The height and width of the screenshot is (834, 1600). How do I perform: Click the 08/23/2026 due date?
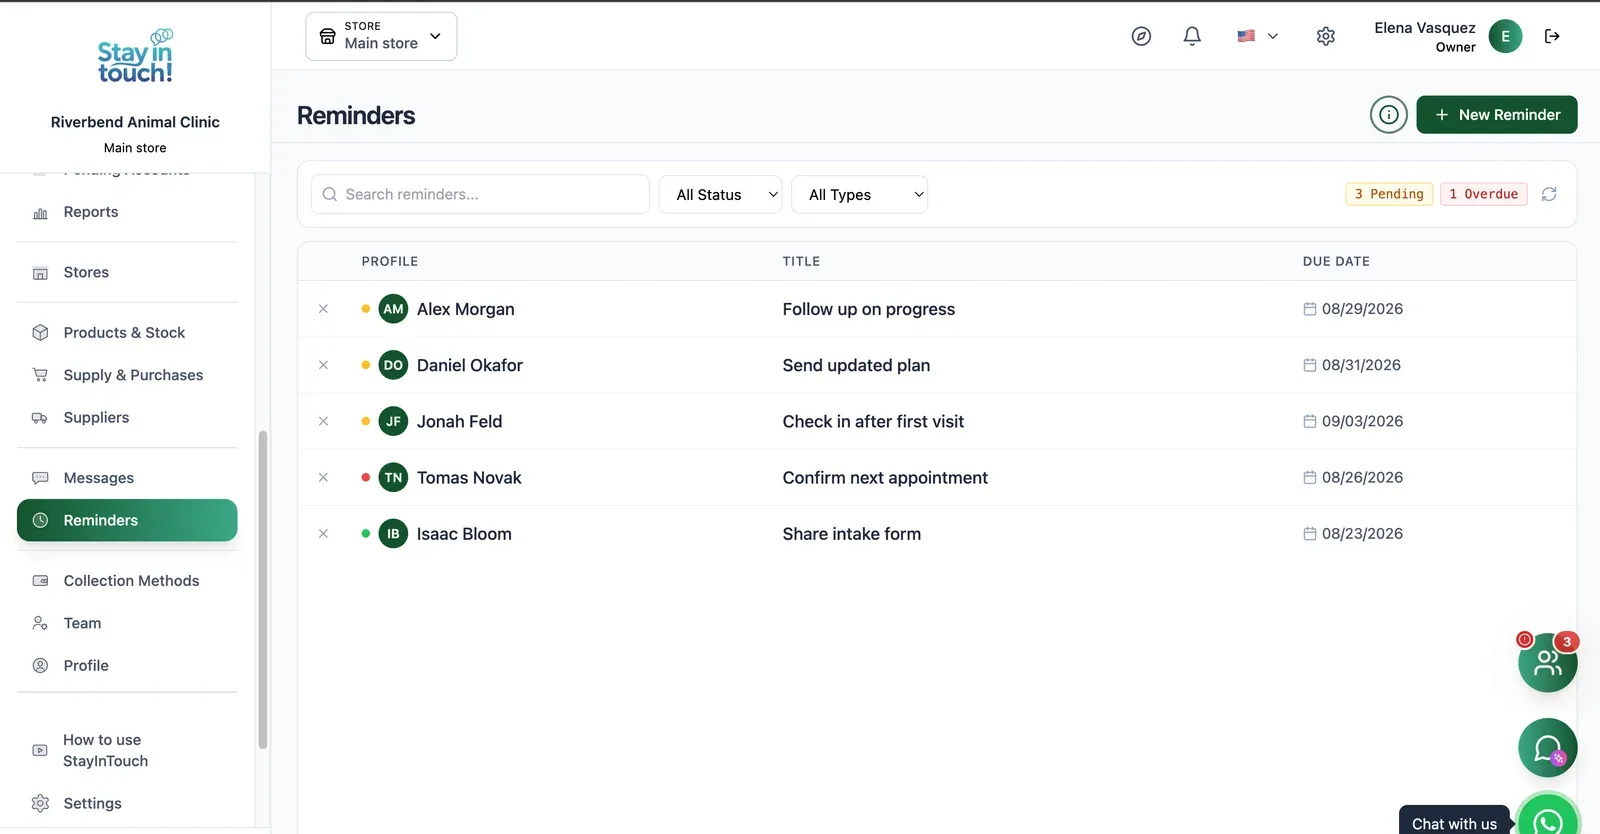coord(1362,534)
